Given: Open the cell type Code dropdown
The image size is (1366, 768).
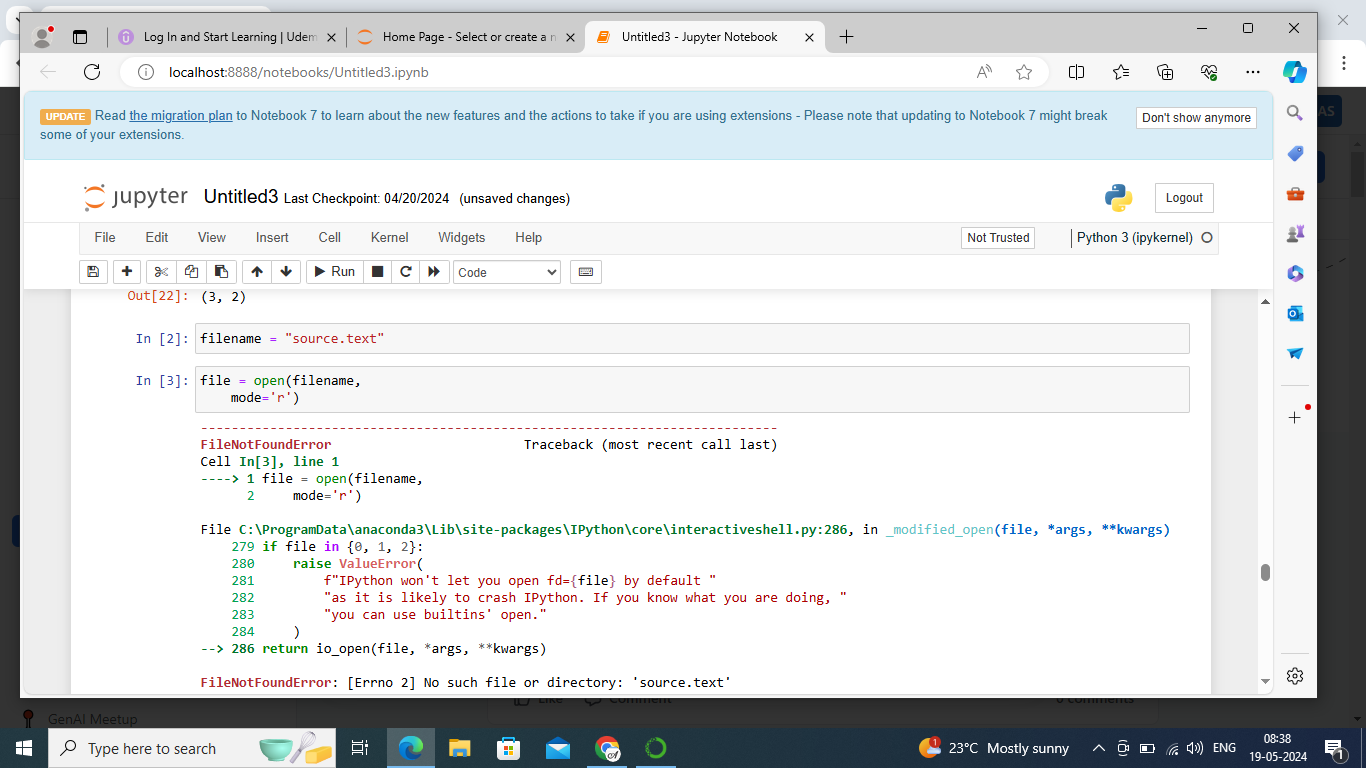Looking at the screenshot, I should click(507, 272).
